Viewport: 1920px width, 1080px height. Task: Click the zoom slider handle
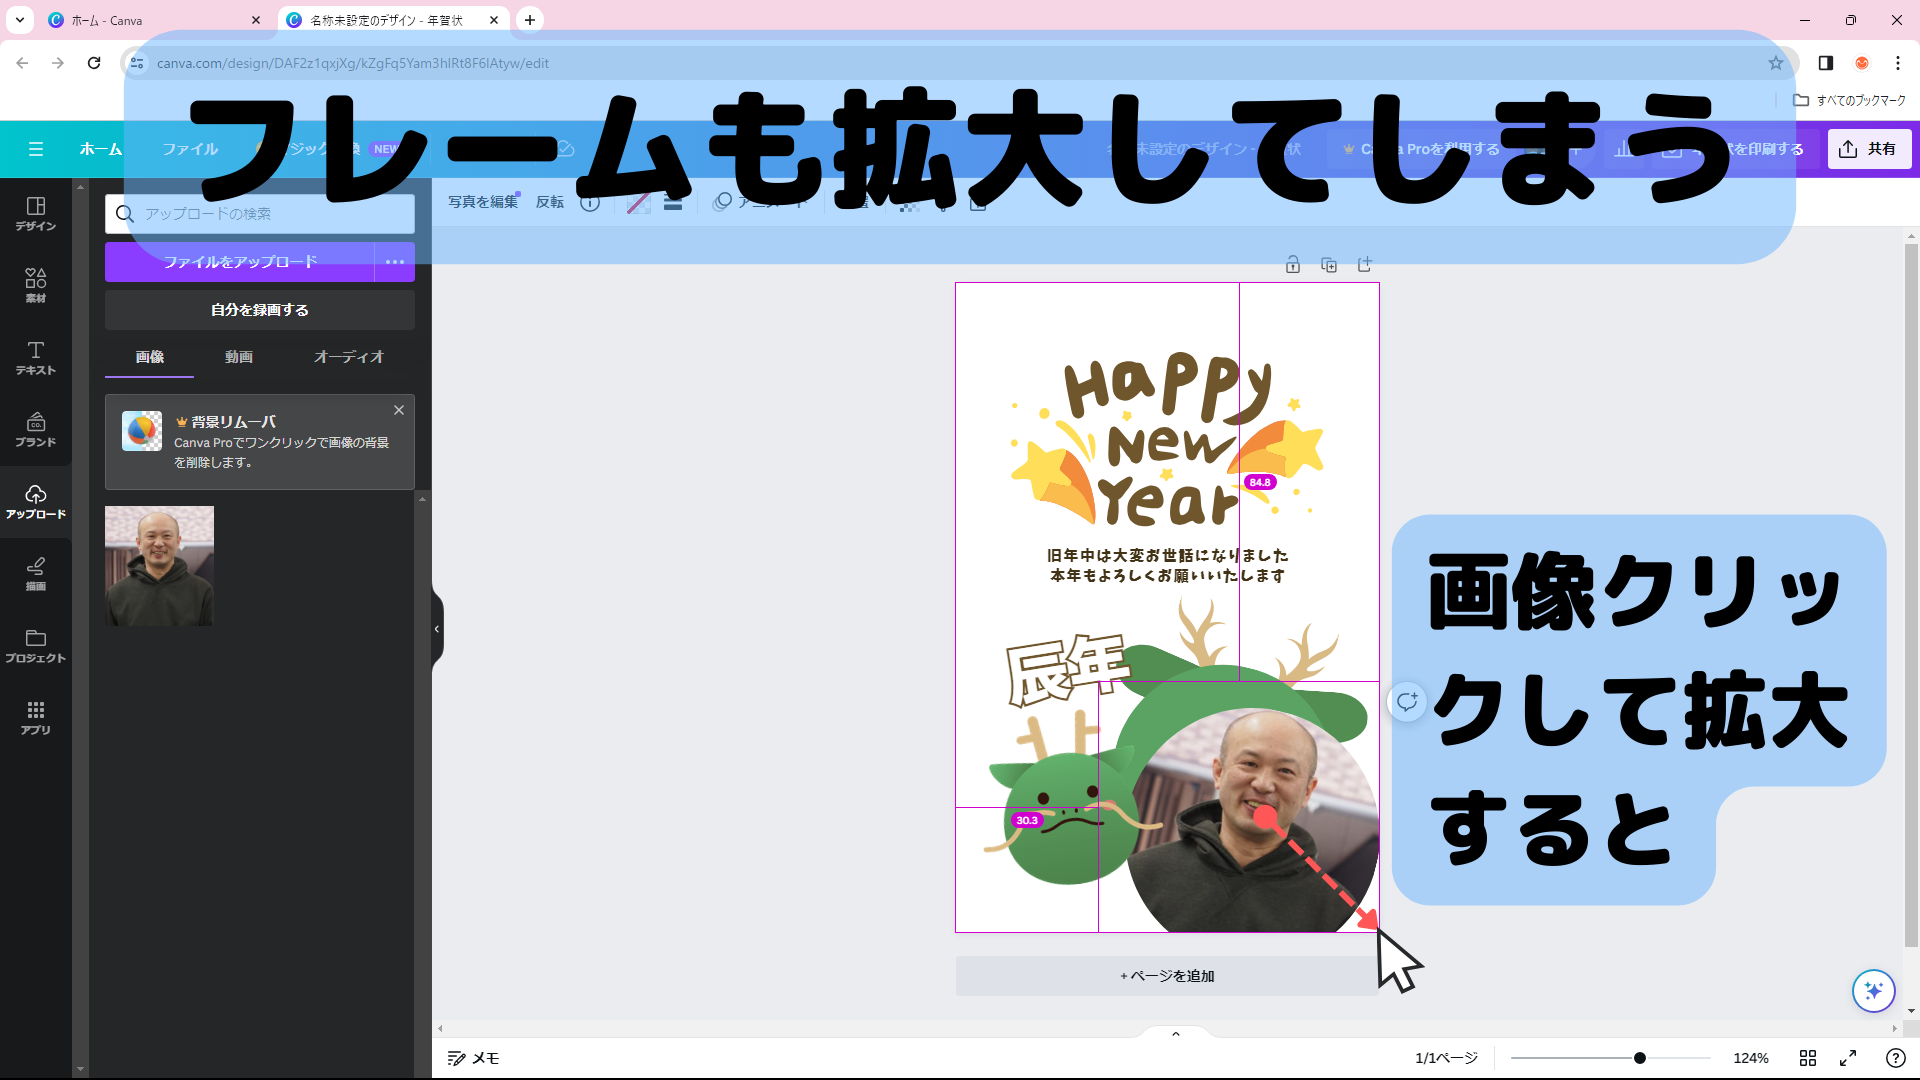point(1640,1058)
